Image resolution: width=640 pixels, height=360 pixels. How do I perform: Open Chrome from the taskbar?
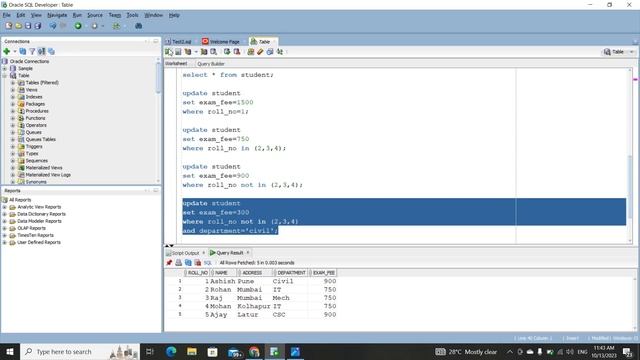(254, 352)
